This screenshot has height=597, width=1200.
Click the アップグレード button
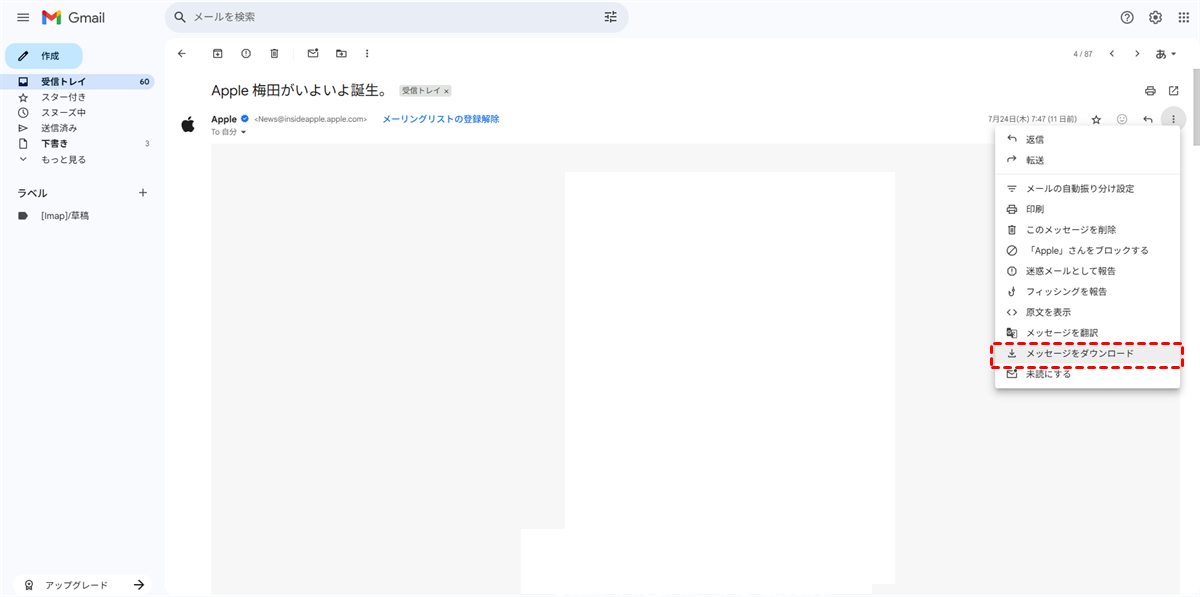pos(83,585)
